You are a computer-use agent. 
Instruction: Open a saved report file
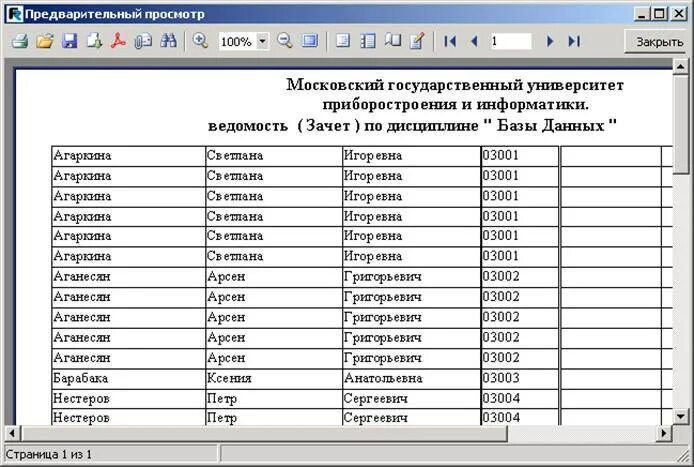pos(45,42)
